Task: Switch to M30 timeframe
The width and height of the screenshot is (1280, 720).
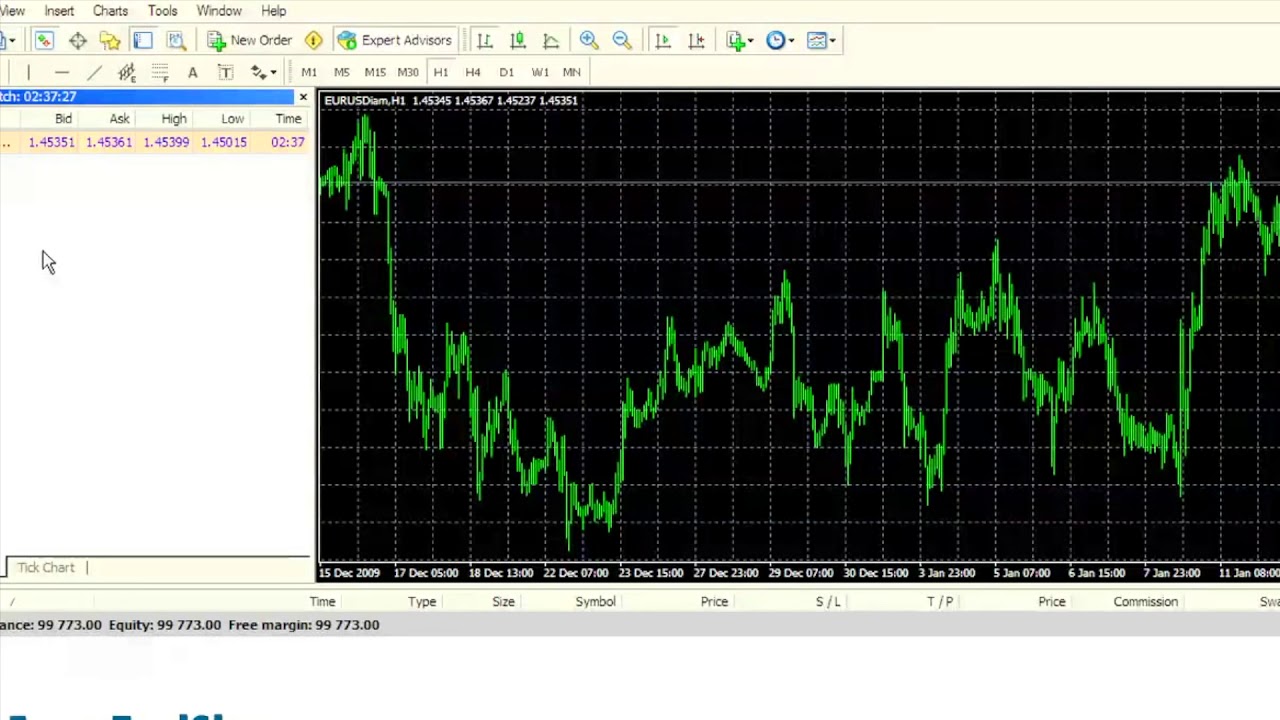Action: click(x=408, y=72)
